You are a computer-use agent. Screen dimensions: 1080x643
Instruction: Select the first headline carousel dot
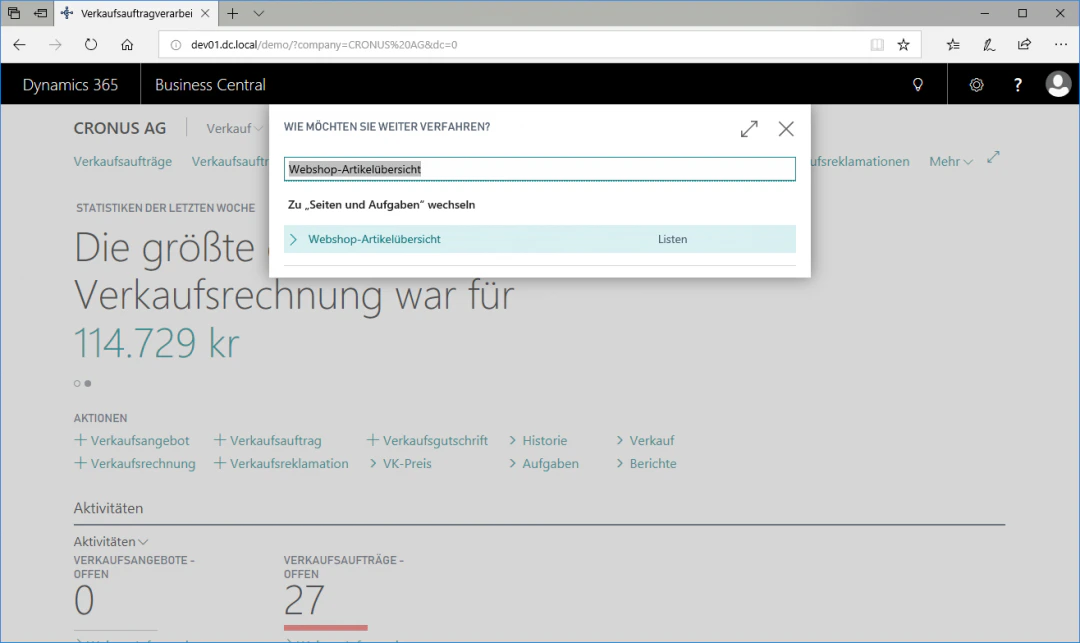77,383
